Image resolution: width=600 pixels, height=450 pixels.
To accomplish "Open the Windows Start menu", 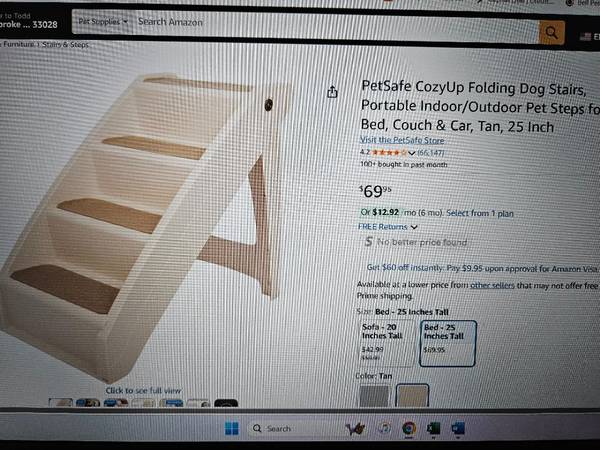I will coord(233,428).
